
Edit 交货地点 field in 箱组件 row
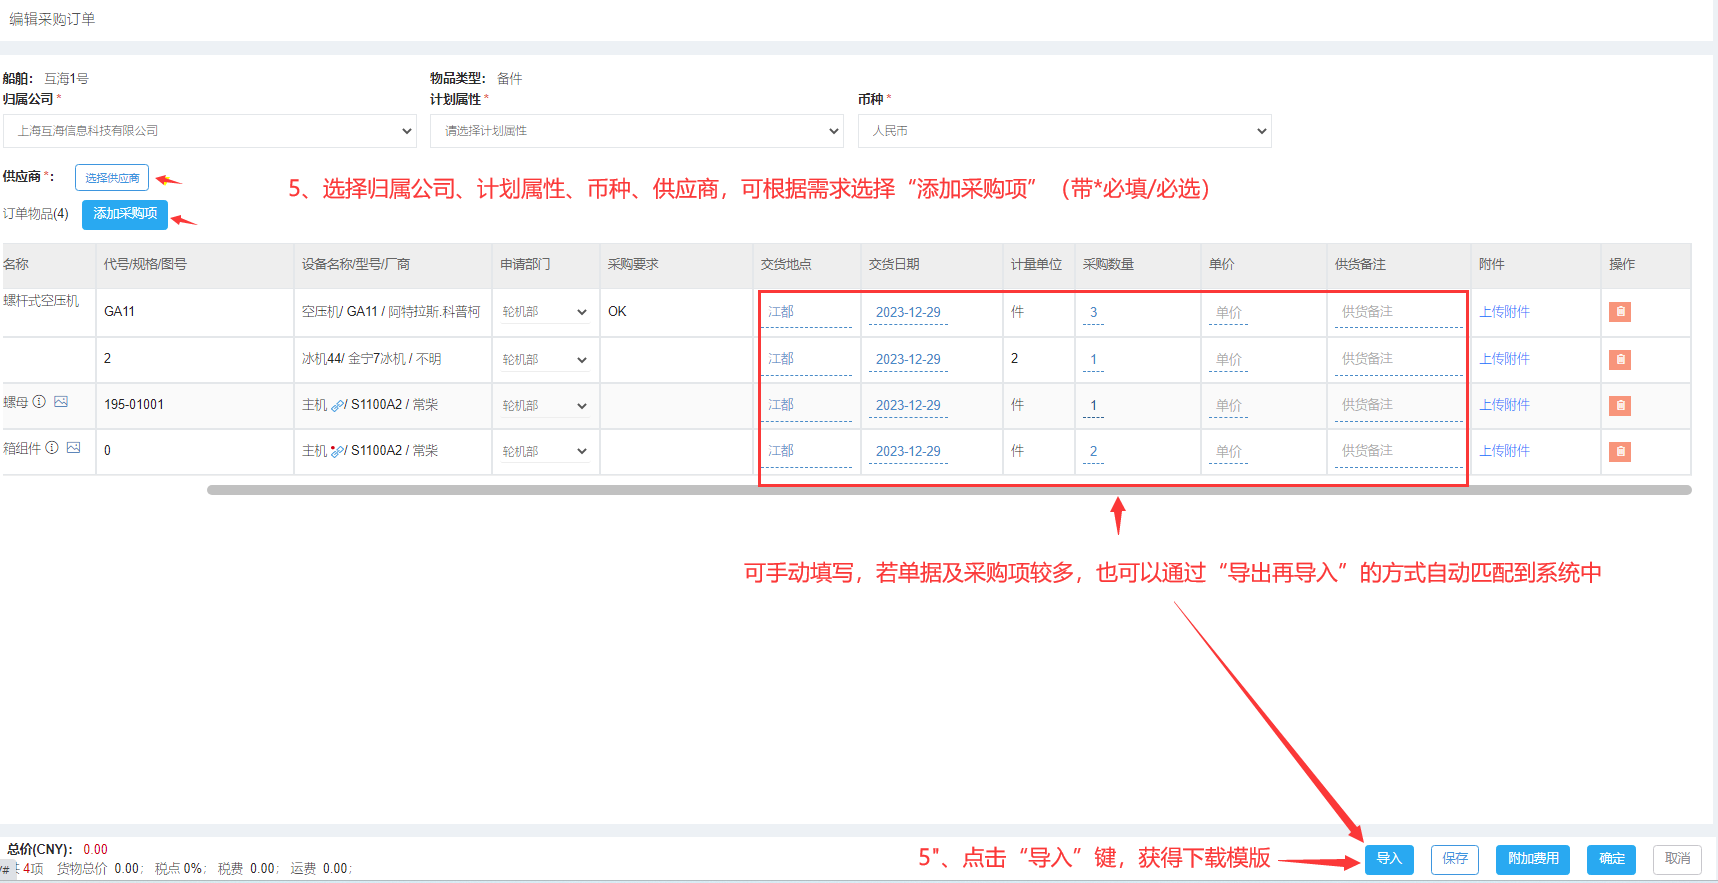(x=806, y=452)
